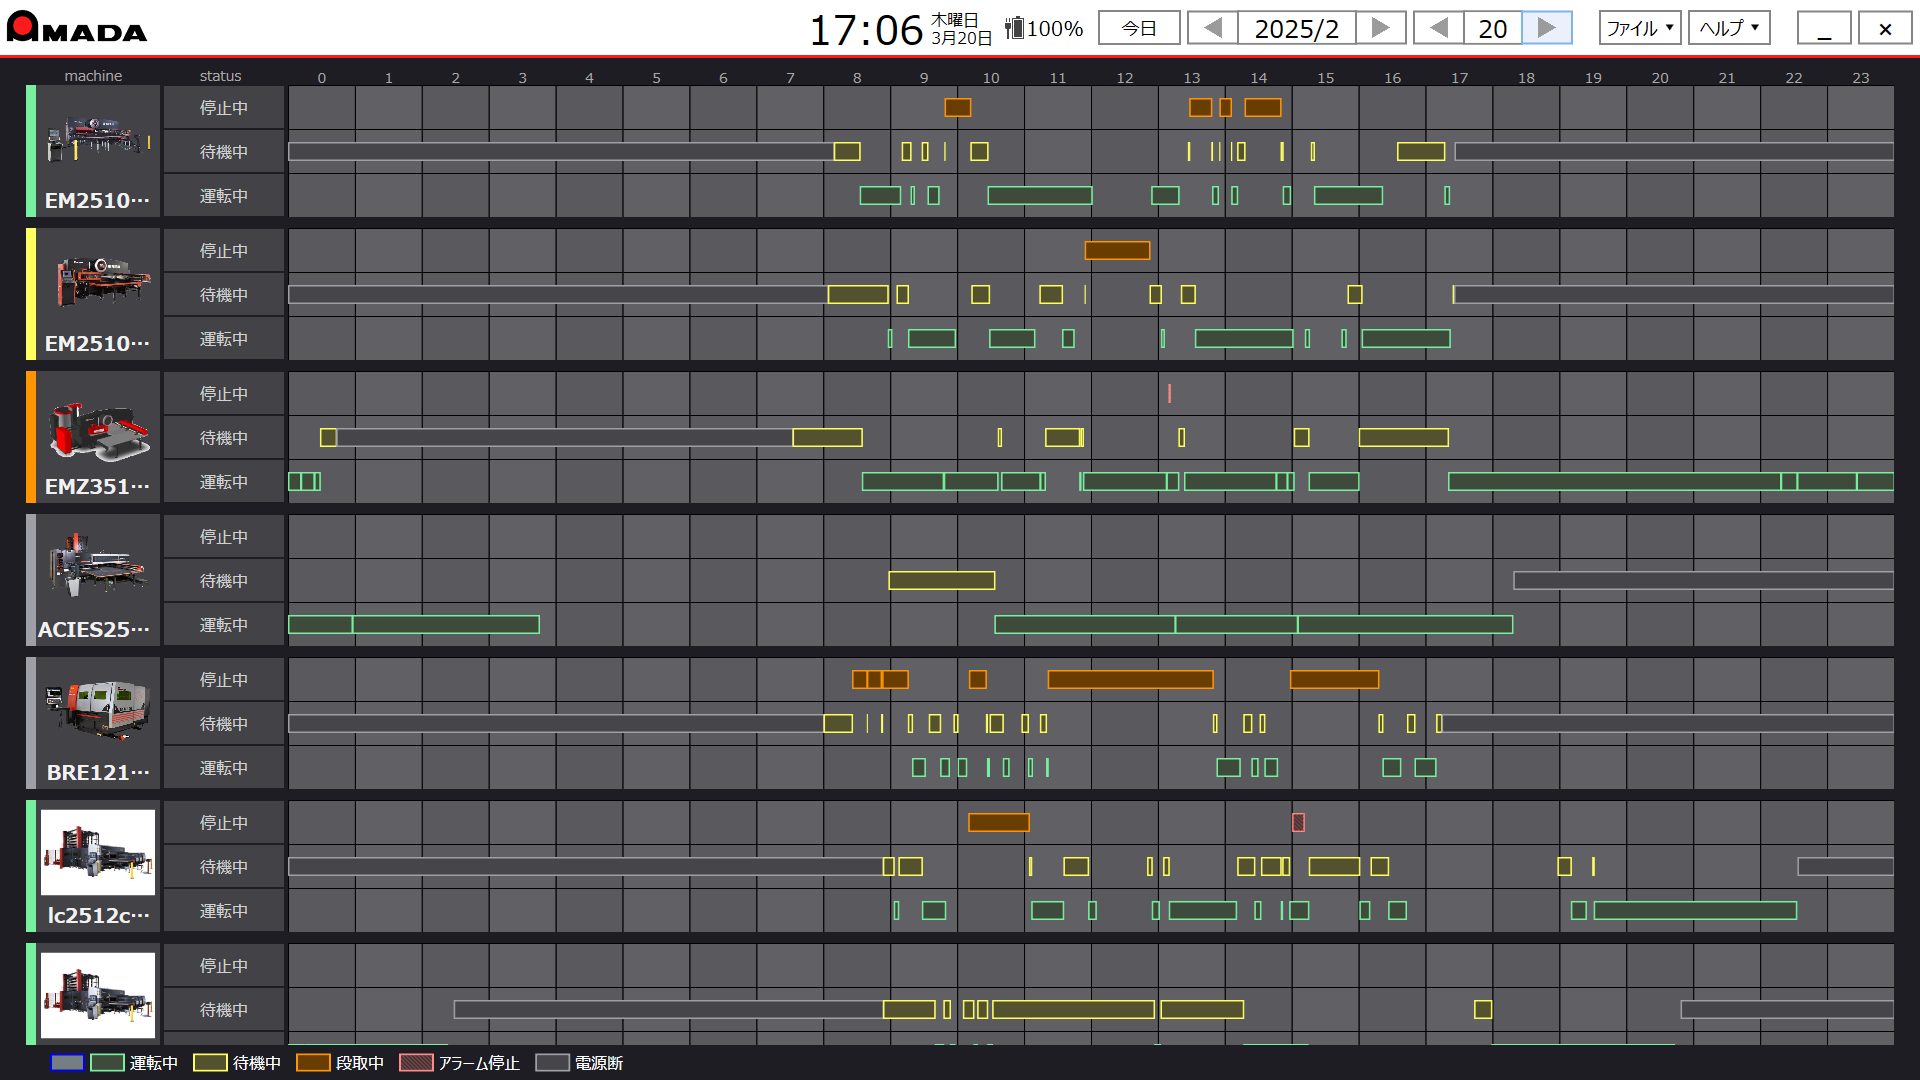Click the アラーム停止 red legend swatch
The height and width of the screenshot is (1080, 1920).
416,1062
